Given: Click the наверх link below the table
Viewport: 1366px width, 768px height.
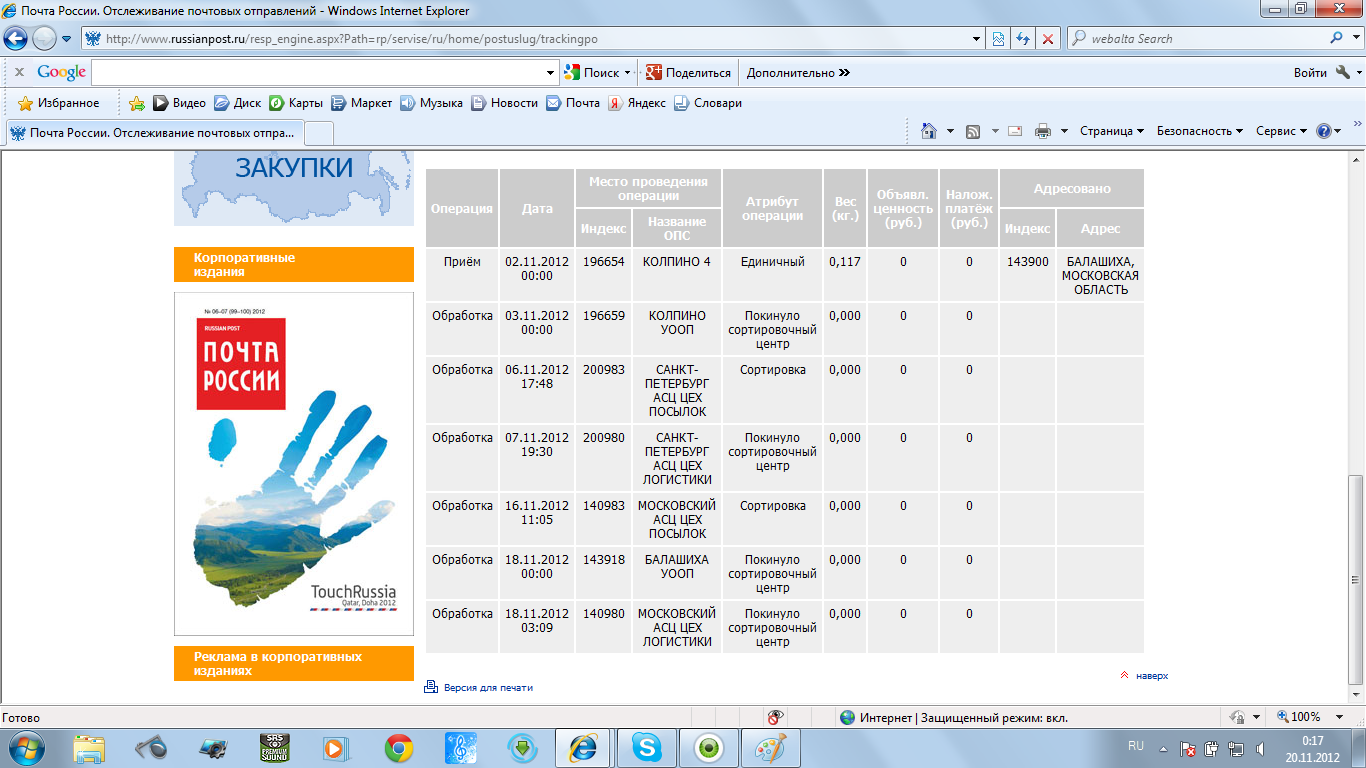Looking at the screenshot, I should (x=1151, y=676).
